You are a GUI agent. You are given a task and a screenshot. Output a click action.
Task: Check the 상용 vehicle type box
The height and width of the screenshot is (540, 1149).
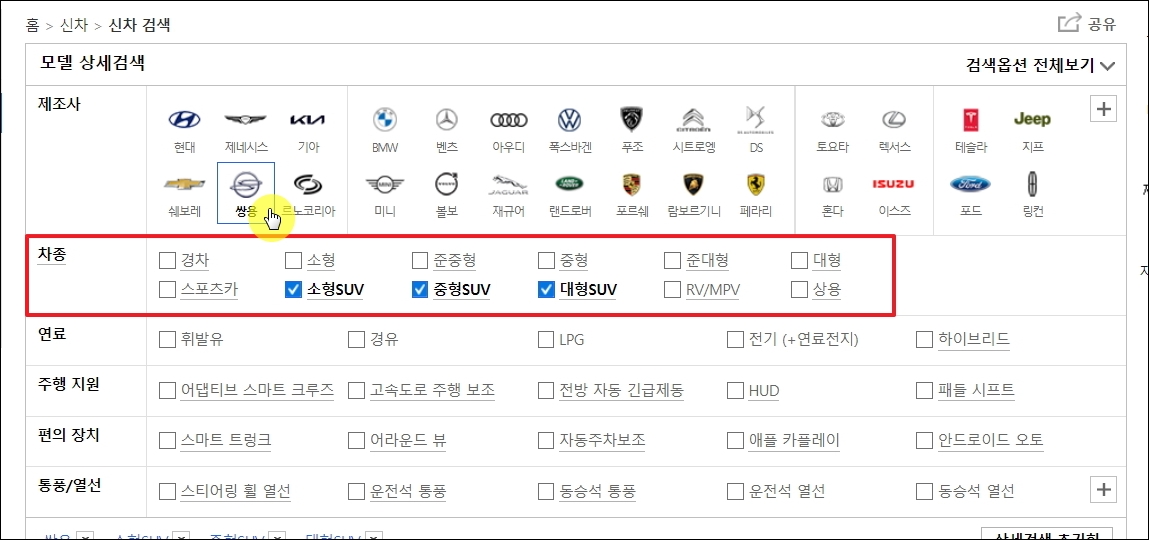point(799,290)
